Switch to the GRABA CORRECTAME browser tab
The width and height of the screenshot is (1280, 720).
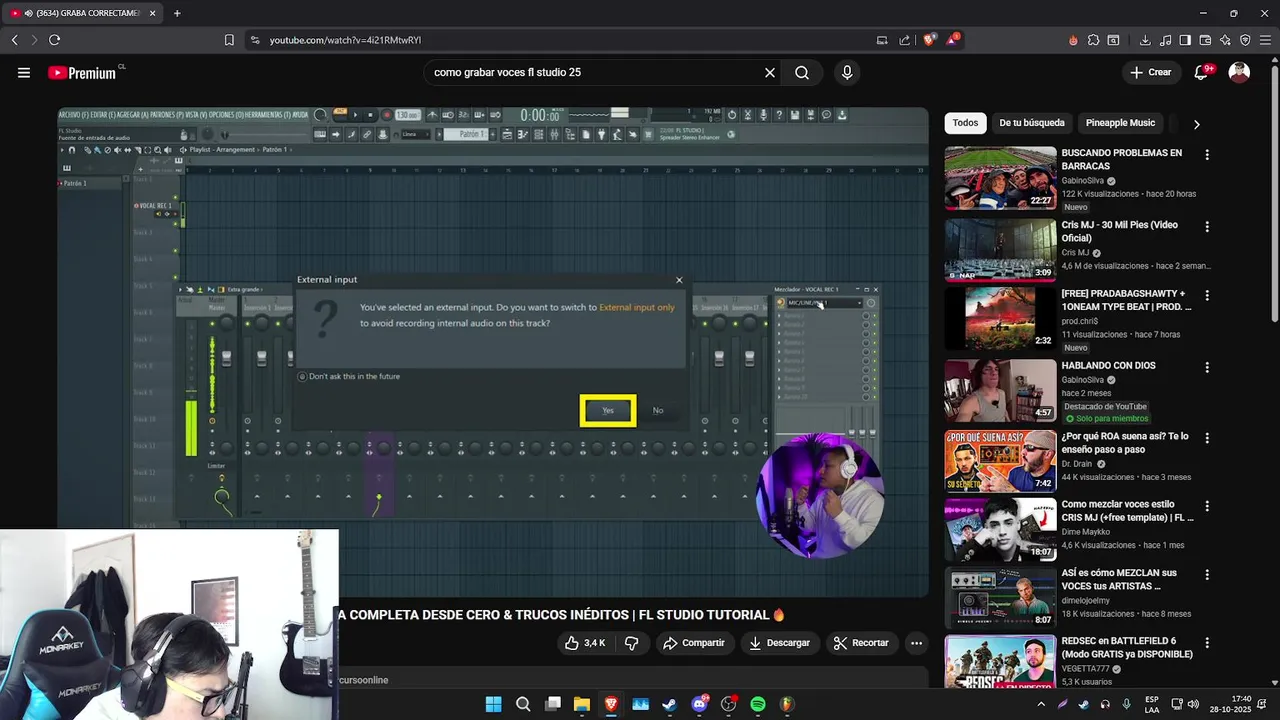click(82, 13)
